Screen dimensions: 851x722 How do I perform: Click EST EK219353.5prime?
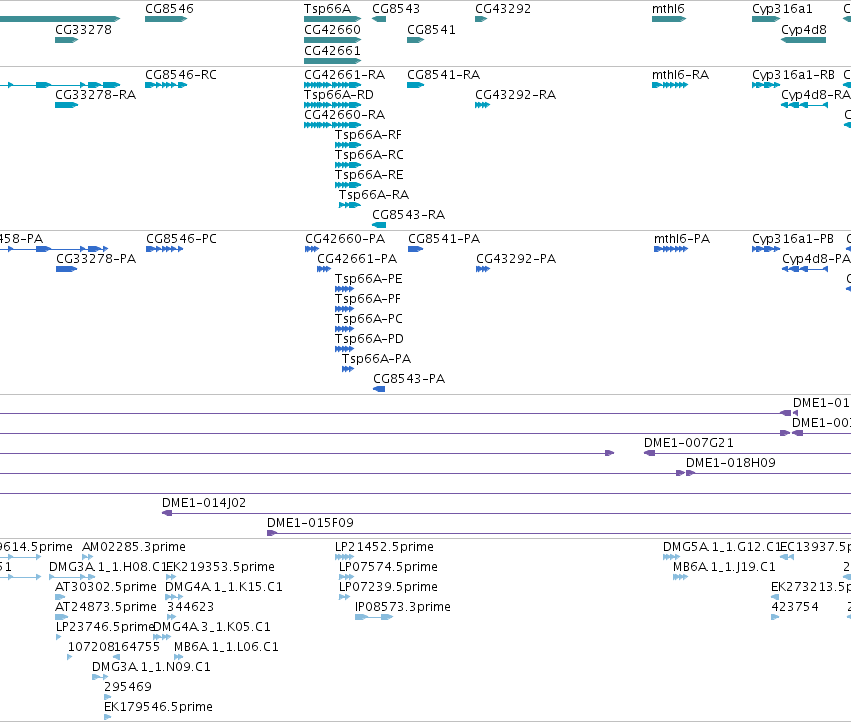coord(170,577)
